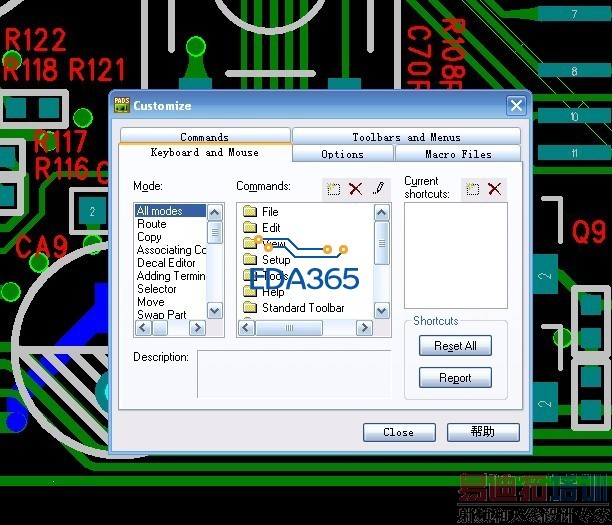Click the pencil edit icon above Commands
The image size is (612, 525).
click(x=378, y=189)
